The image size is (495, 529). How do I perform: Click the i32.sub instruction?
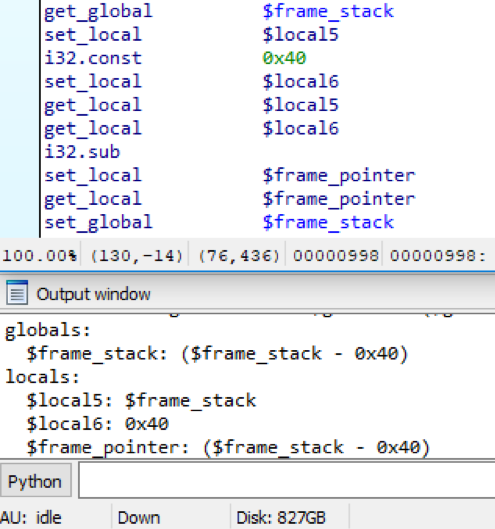(x=82, y=152)
